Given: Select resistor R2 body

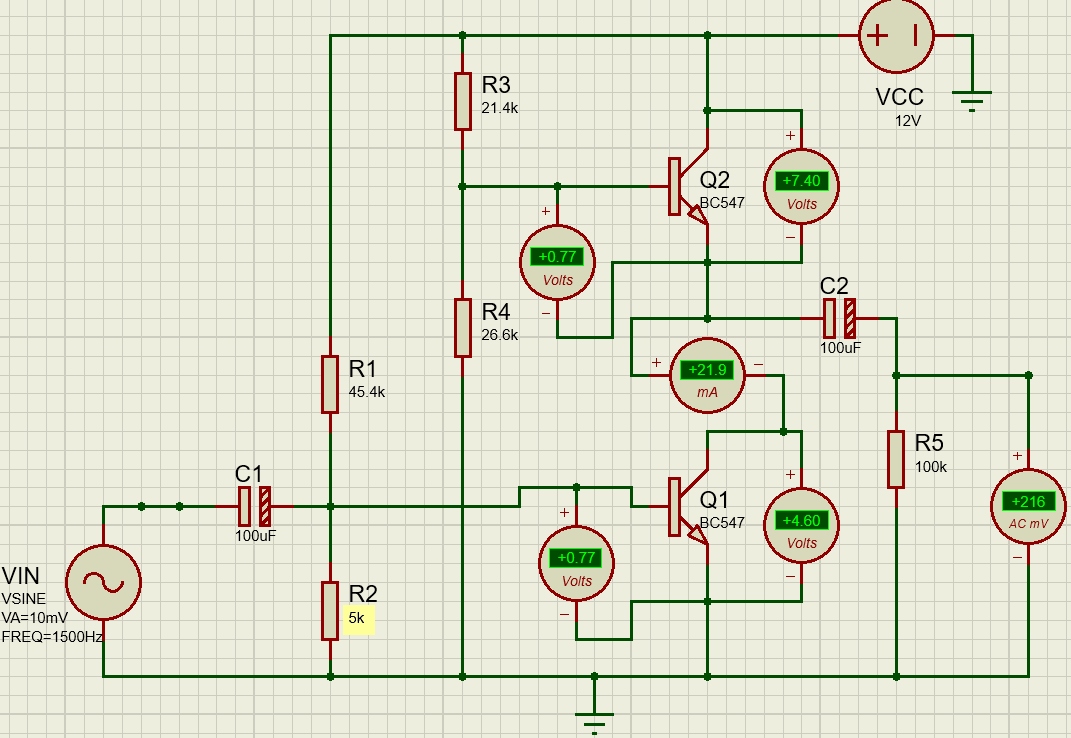Looking at the screenshot, I should click(x=330, y=611).
